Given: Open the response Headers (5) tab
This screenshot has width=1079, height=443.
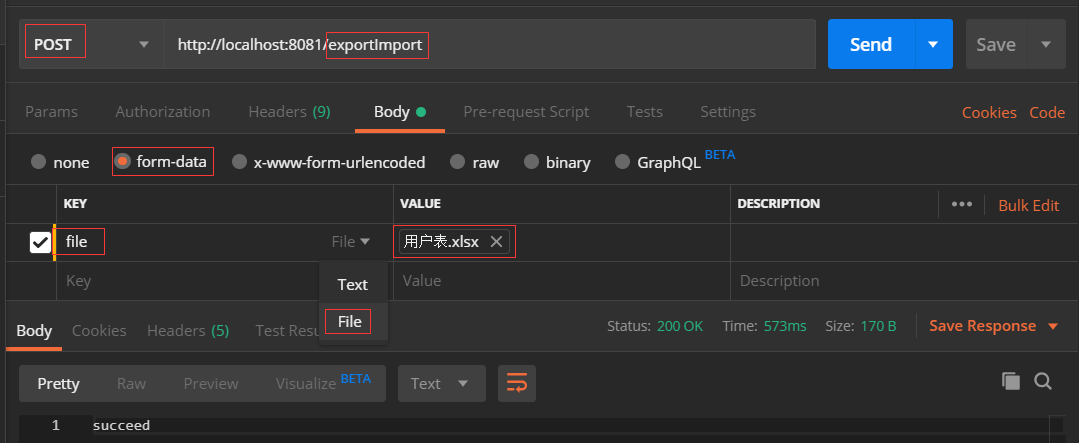Looking at the screenshot, I should (x=188, y=331).
